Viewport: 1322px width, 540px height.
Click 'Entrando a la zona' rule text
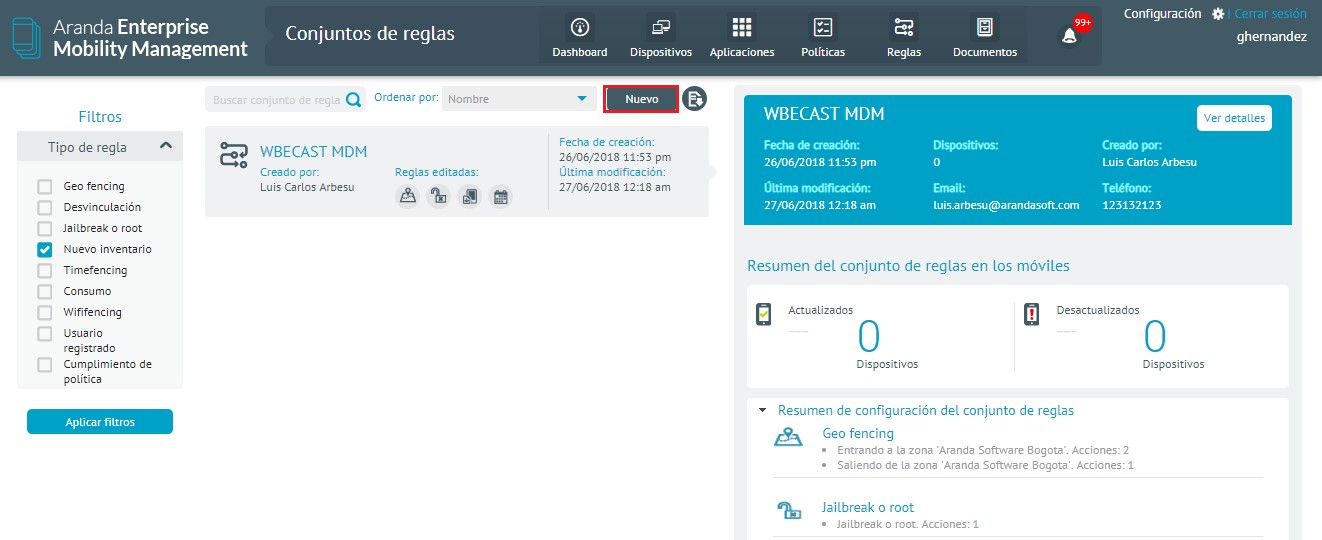coord(983,451)
